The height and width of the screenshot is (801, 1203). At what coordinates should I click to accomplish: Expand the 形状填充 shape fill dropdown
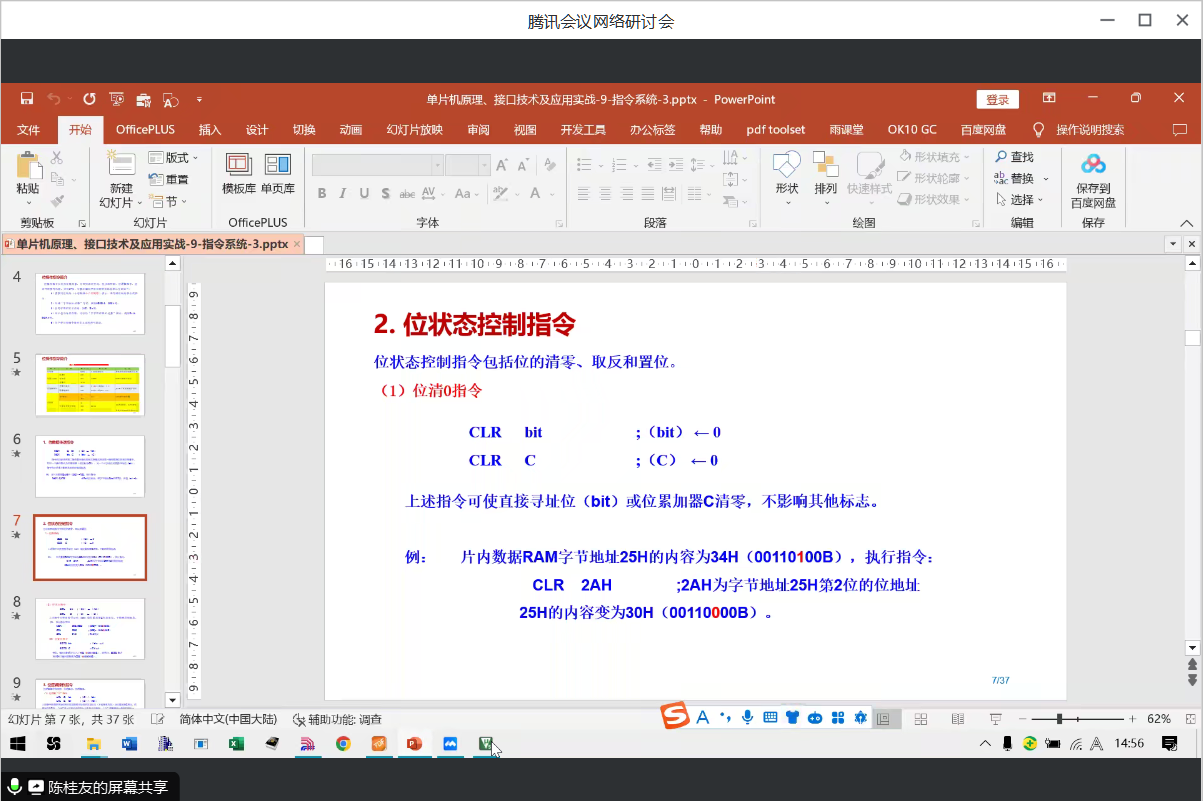pos(935,157)
